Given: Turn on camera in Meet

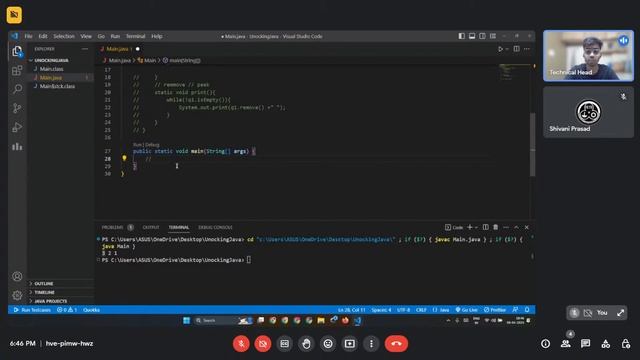Looking at the screenshot, I should (x=263, y=344).
